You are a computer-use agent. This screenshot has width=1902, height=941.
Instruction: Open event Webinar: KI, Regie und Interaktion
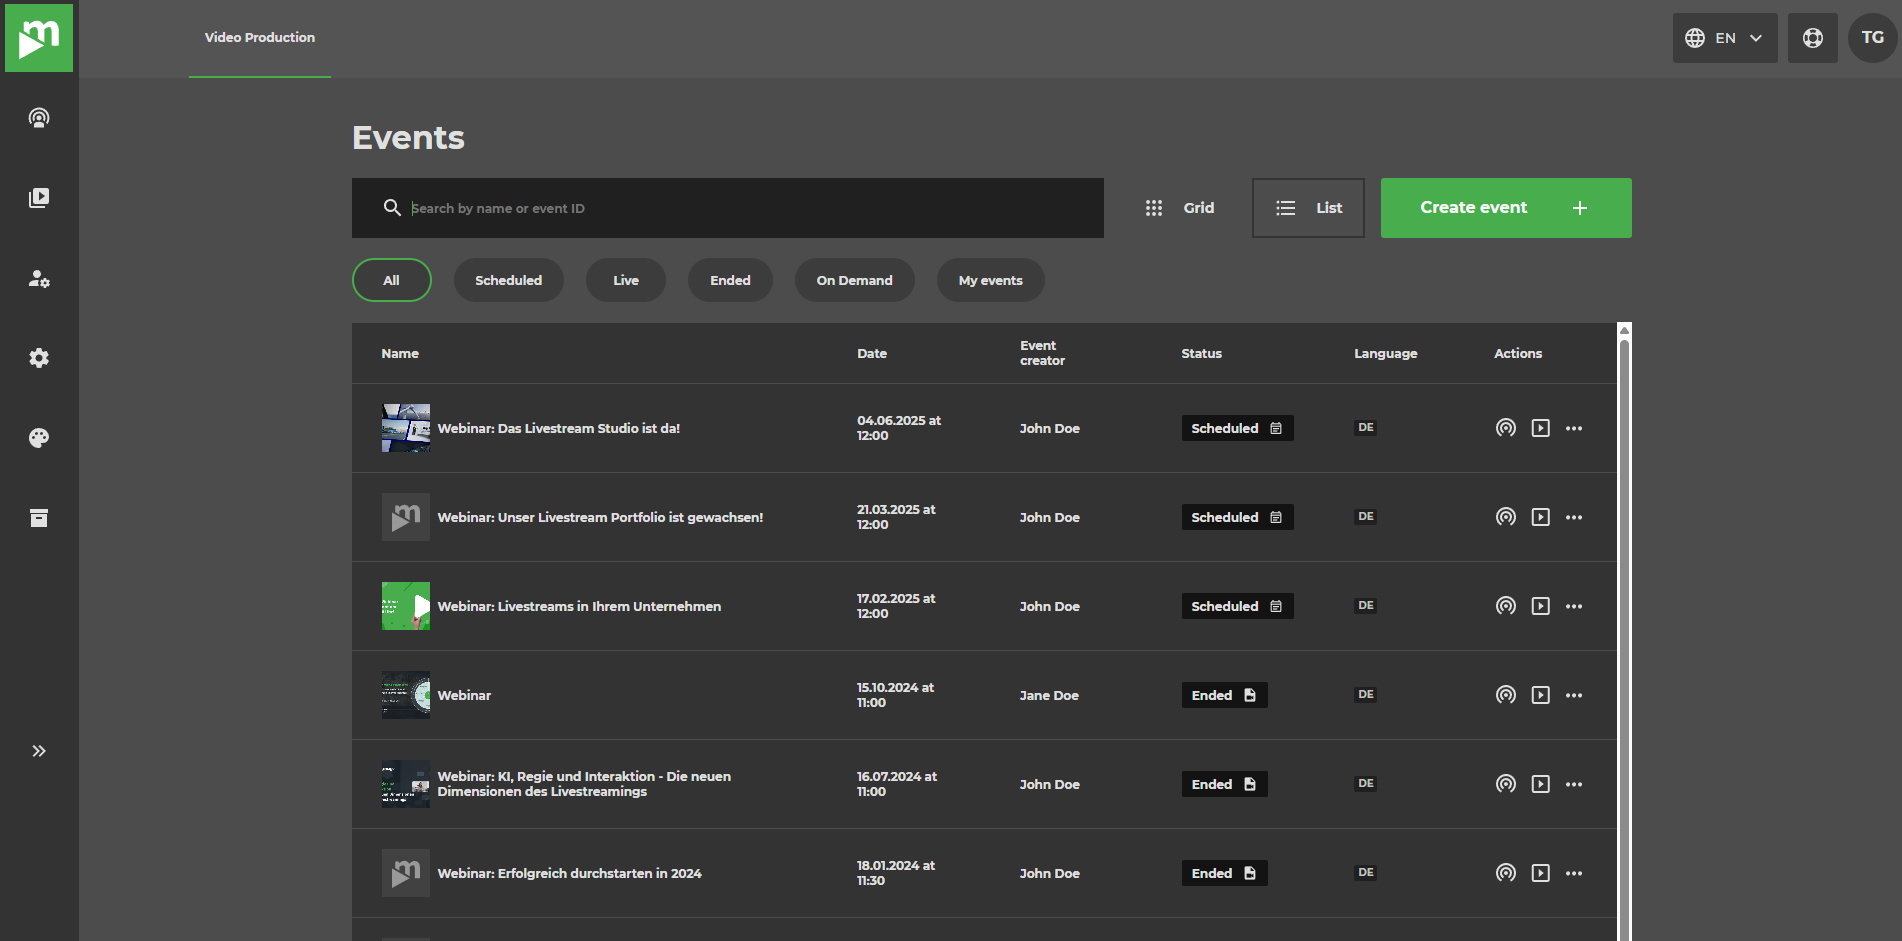pos(584,784)
